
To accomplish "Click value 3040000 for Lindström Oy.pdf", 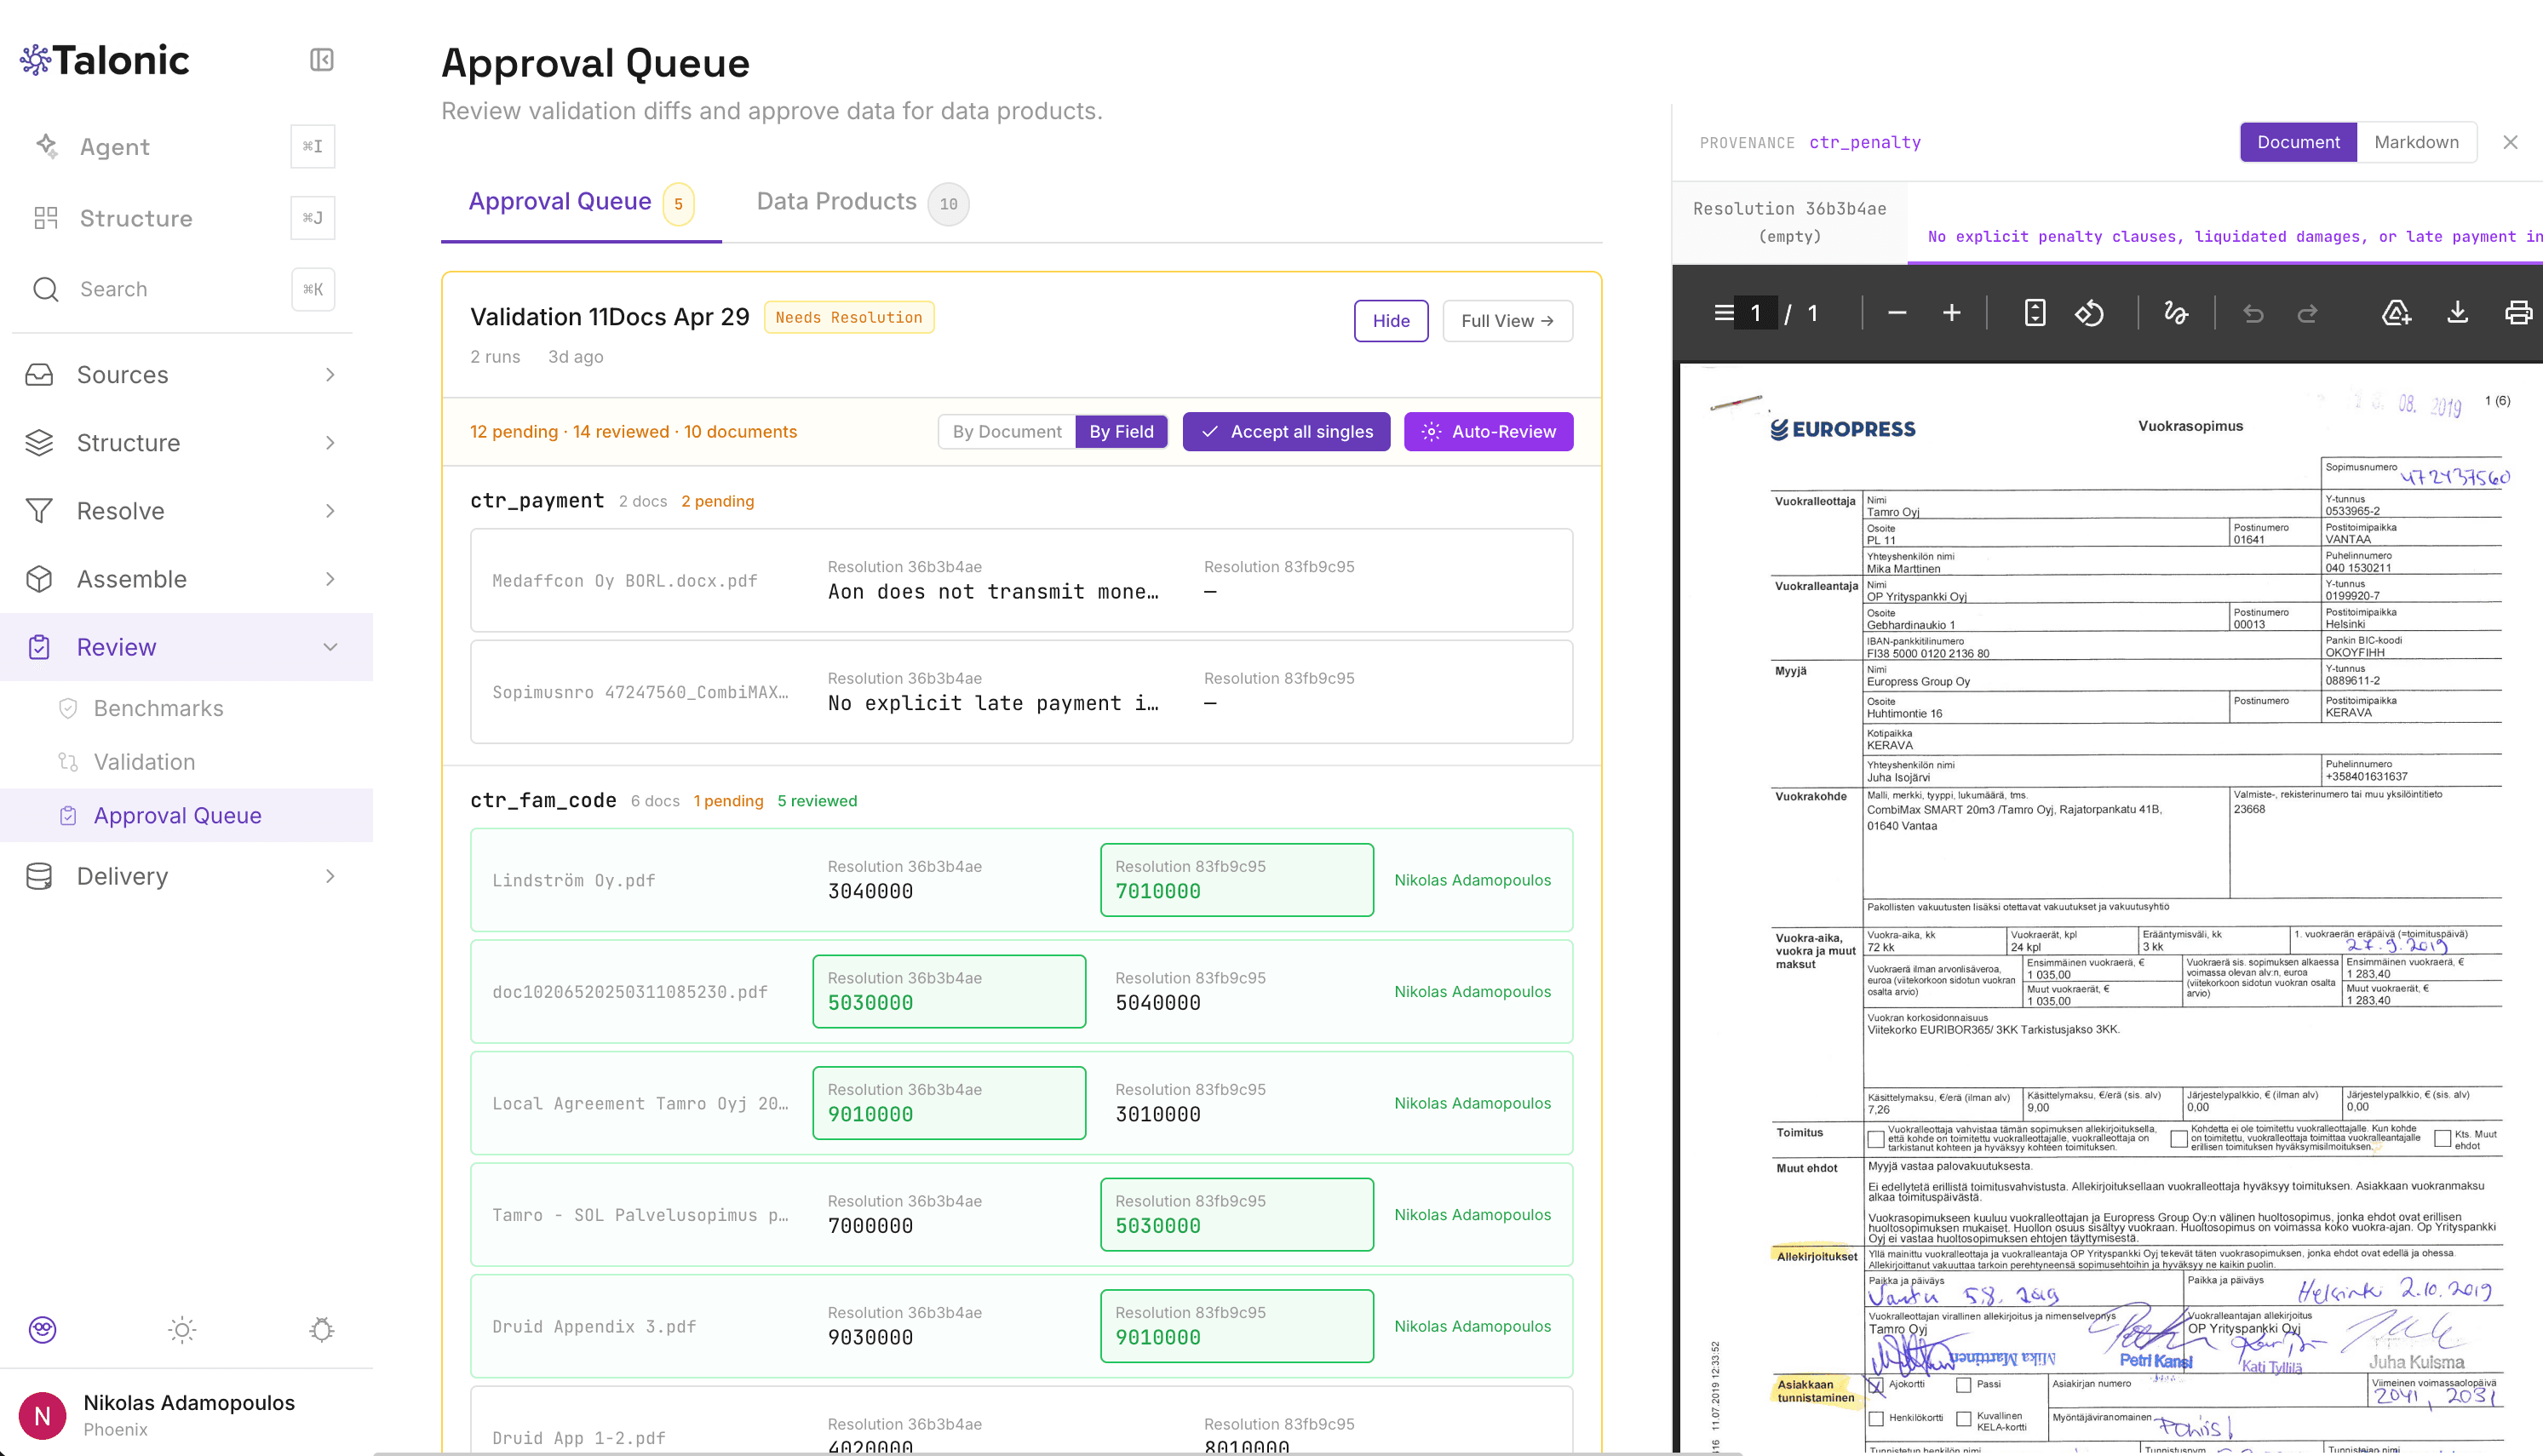I will click(870, 891).
